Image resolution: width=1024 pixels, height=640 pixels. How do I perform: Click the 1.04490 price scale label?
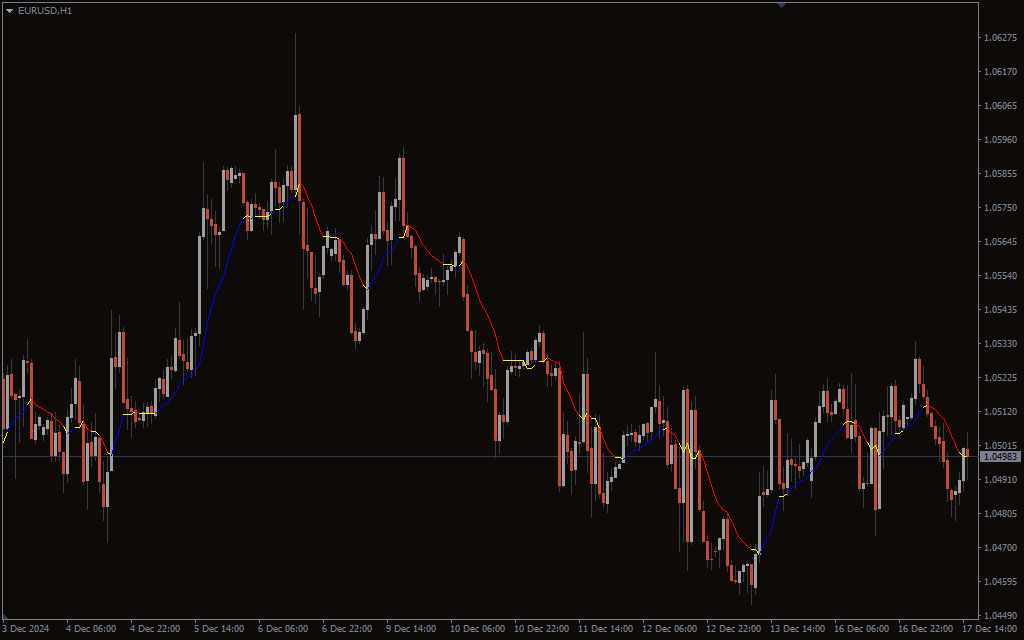pos(1001,615)
